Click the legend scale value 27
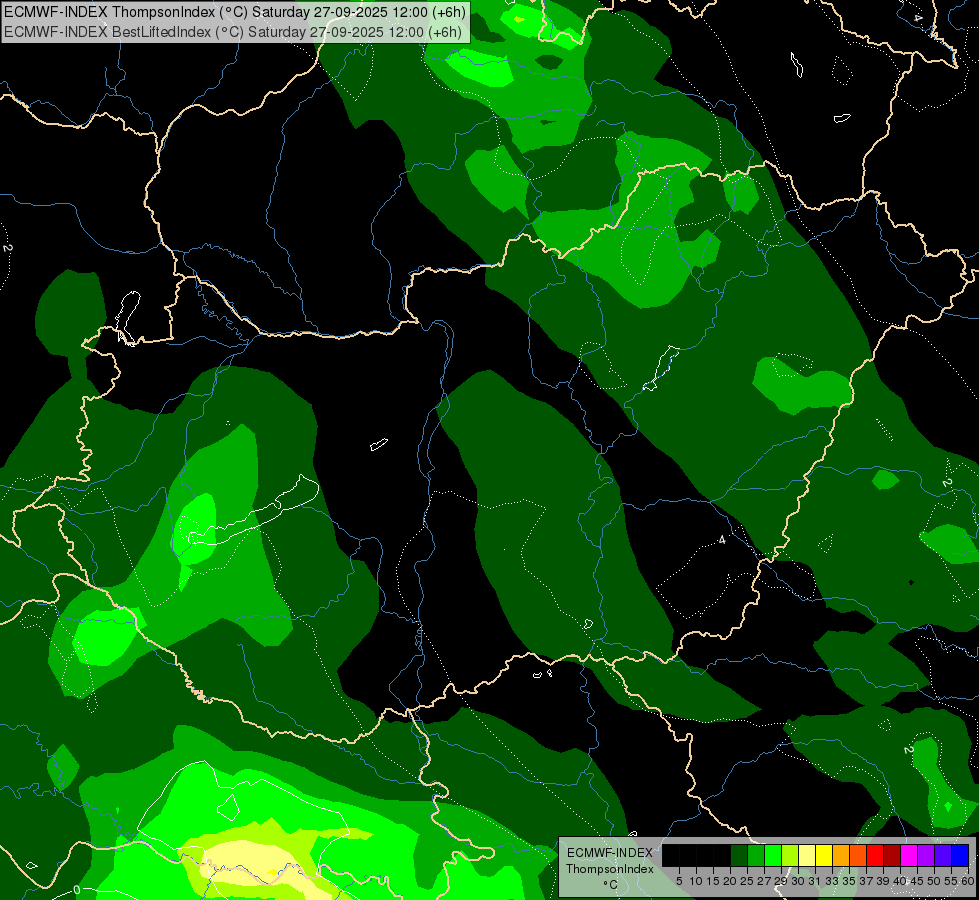 pyautogui.click(x=764, y=881)
